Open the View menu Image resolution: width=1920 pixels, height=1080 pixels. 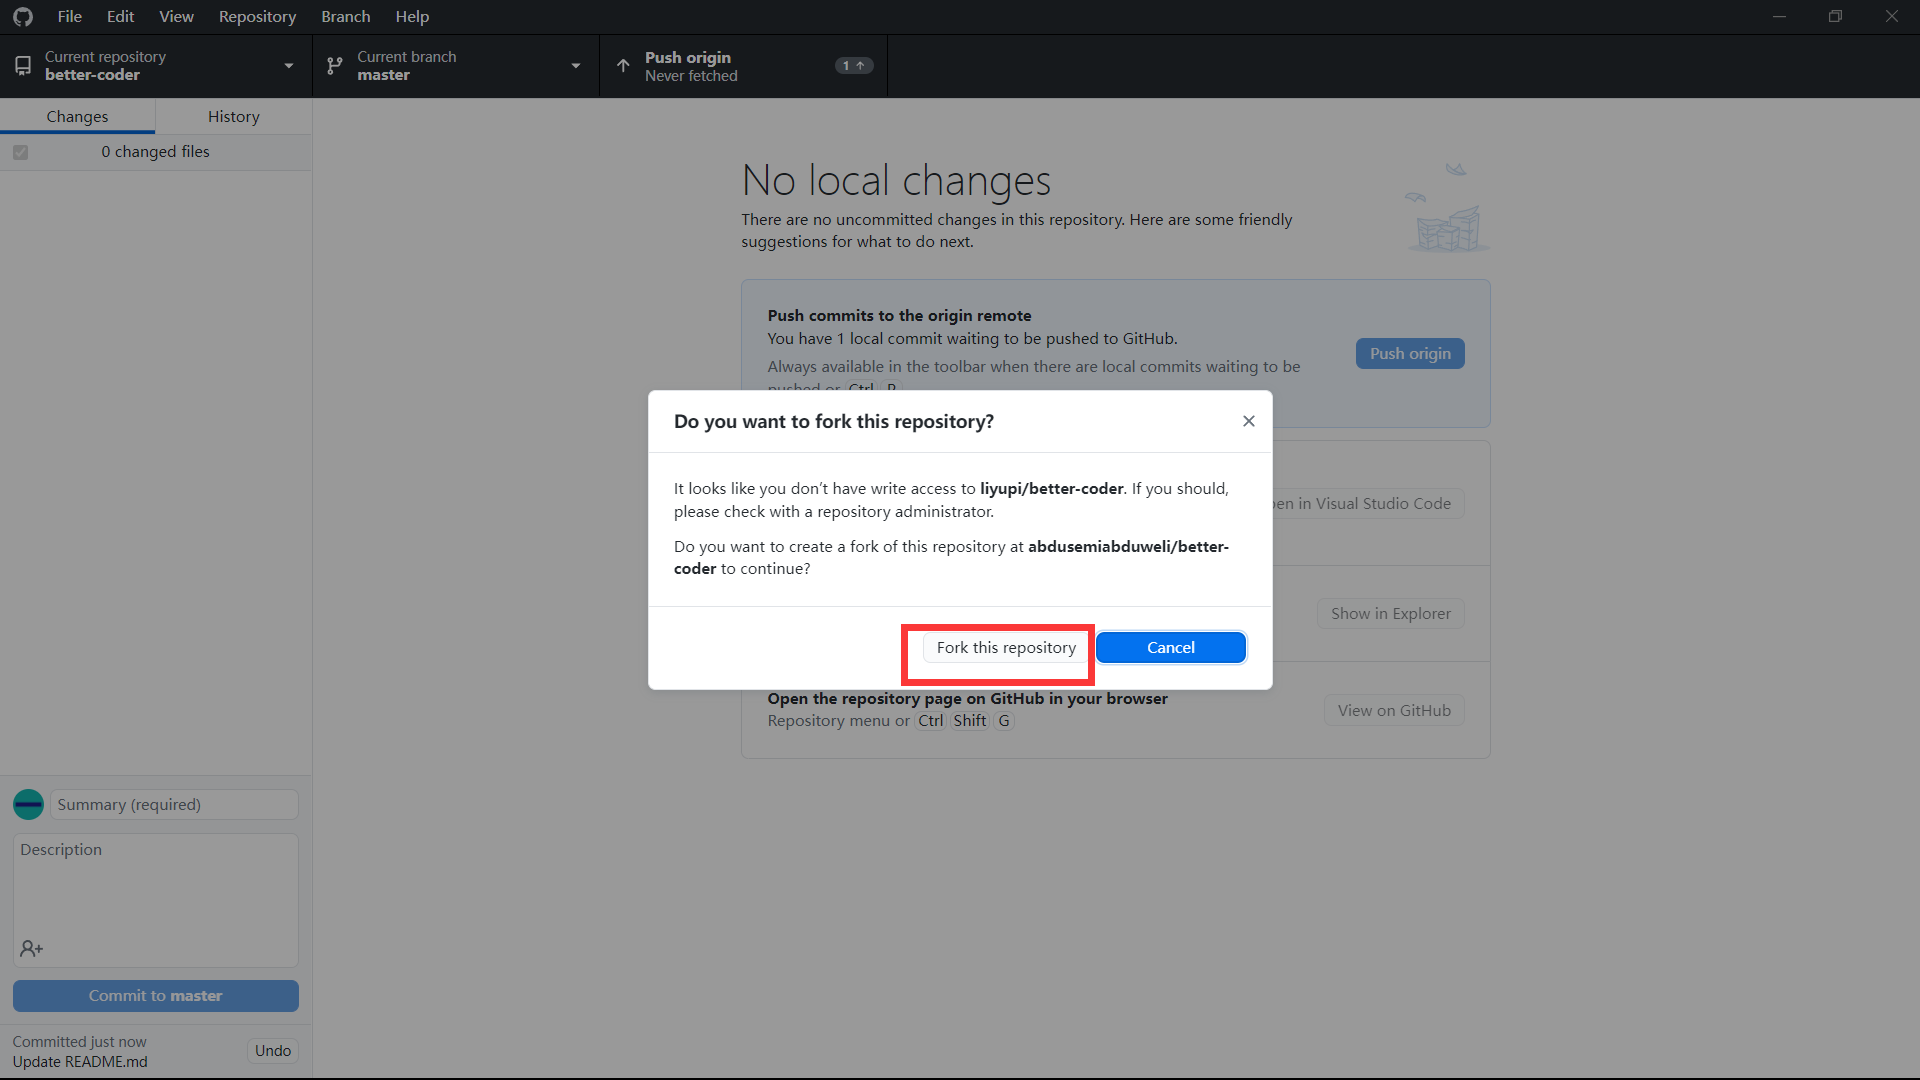pyautogui.click(x=177, y=17)
